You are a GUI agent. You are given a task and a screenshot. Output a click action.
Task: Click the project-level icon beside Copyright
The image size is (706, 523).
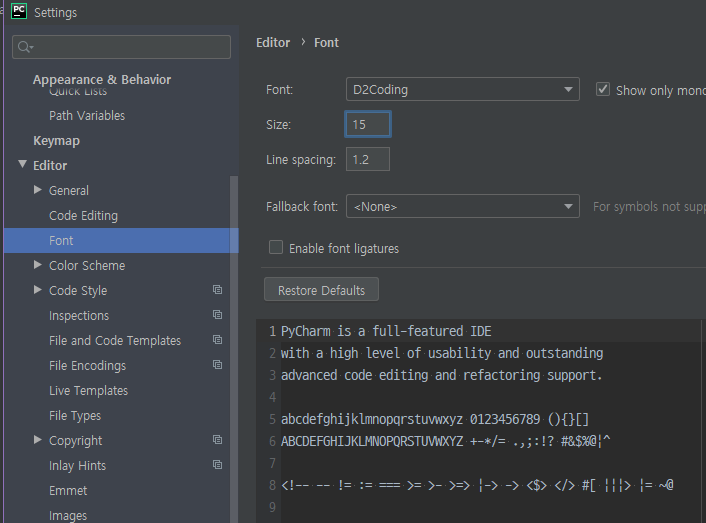pos(217,440)
